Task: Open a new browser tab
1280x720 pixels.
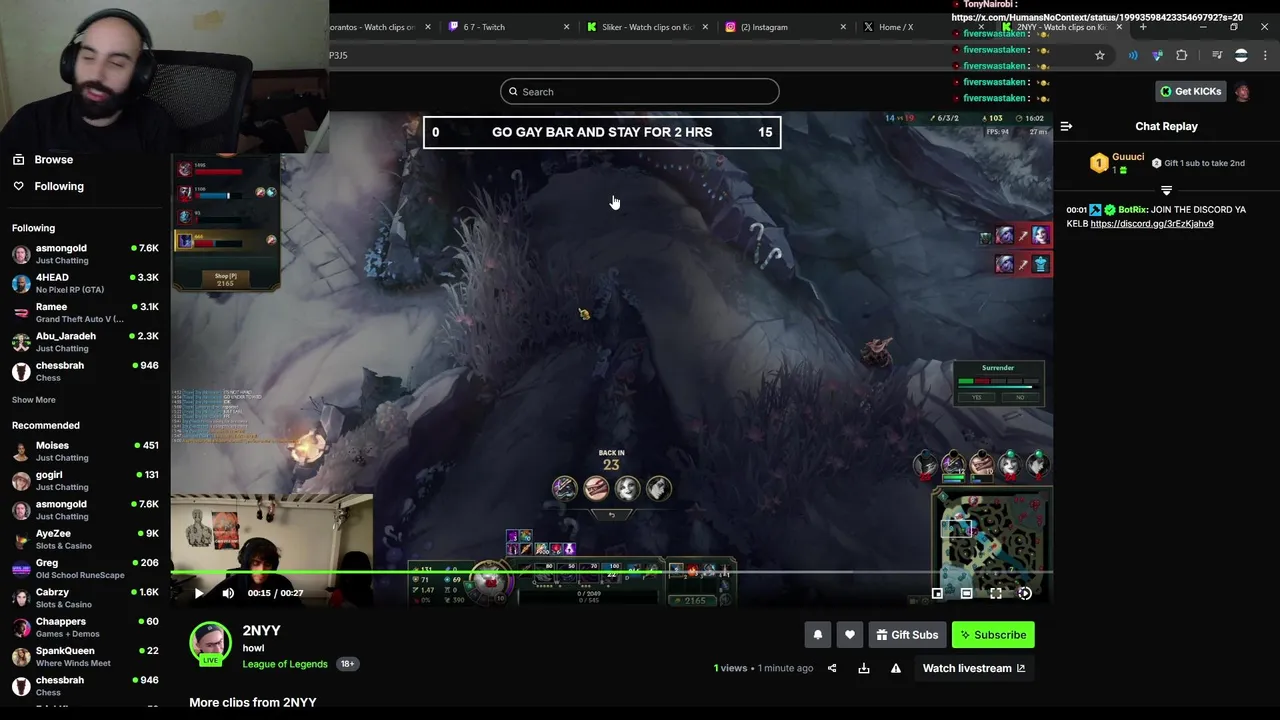Action: pos(1143,27)
